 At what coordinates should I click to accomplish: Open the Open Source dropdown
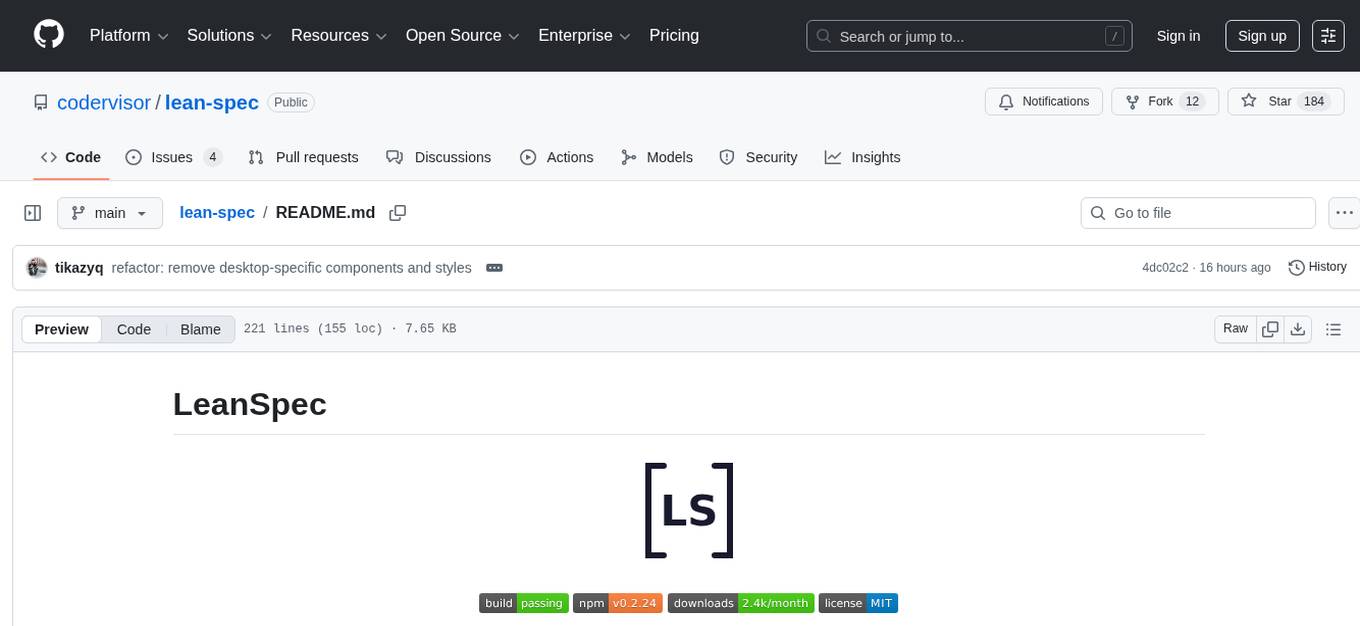pyautogui.click(x=462, y=35)
